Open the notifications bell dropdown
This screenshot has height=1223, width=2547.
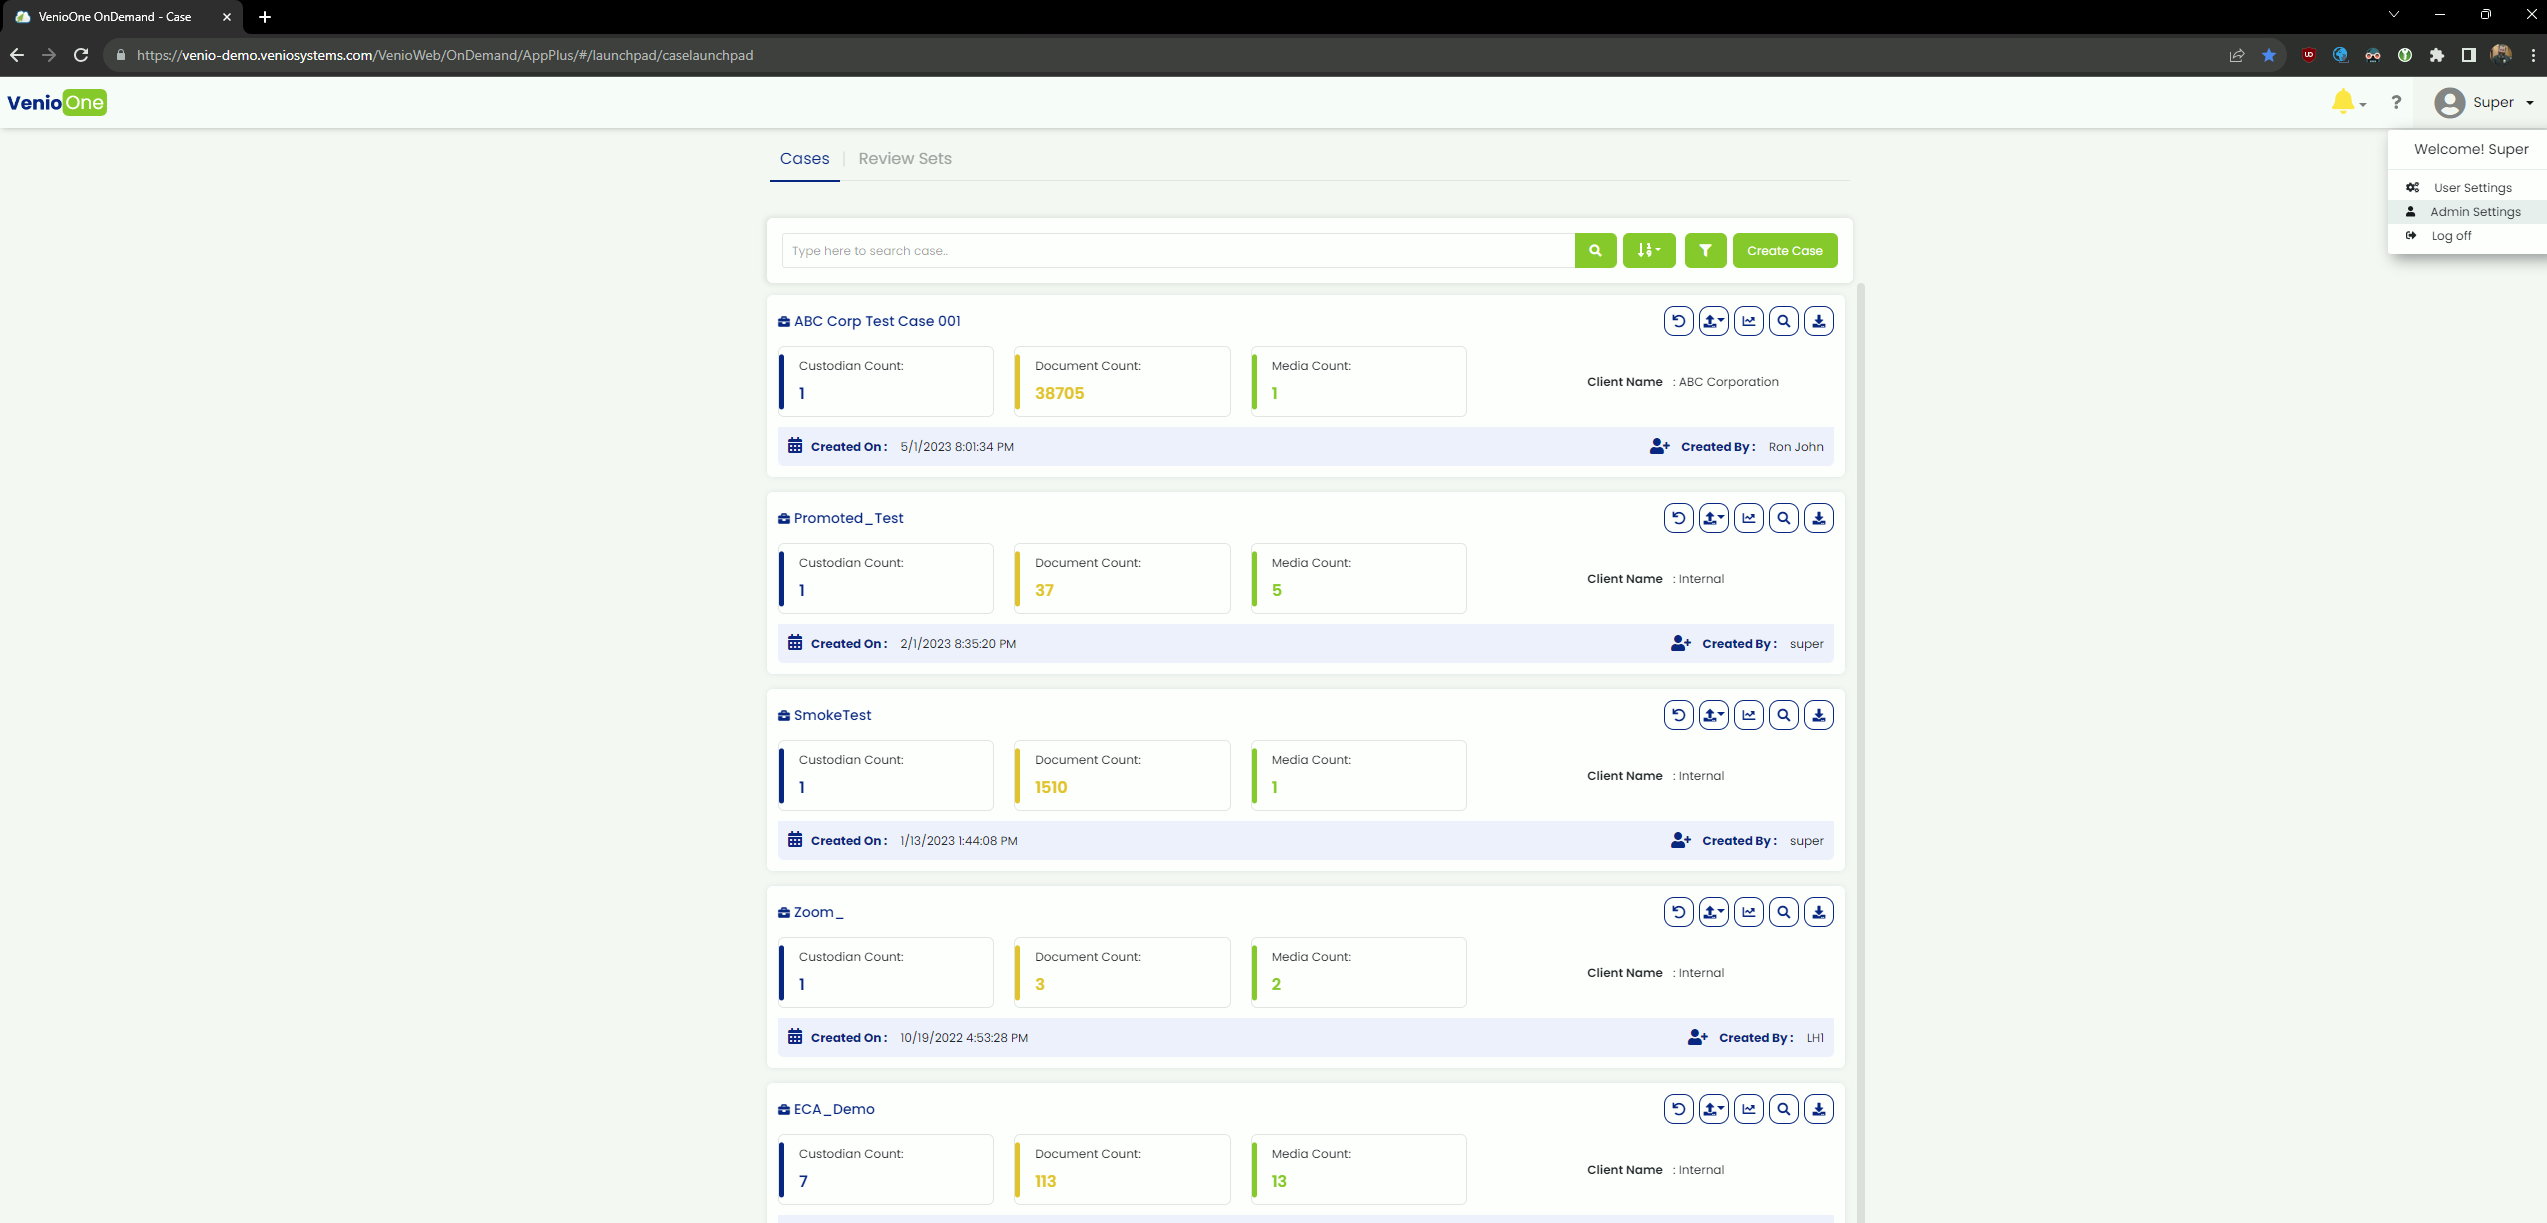pyautogui.click(x=2347, y=102)
